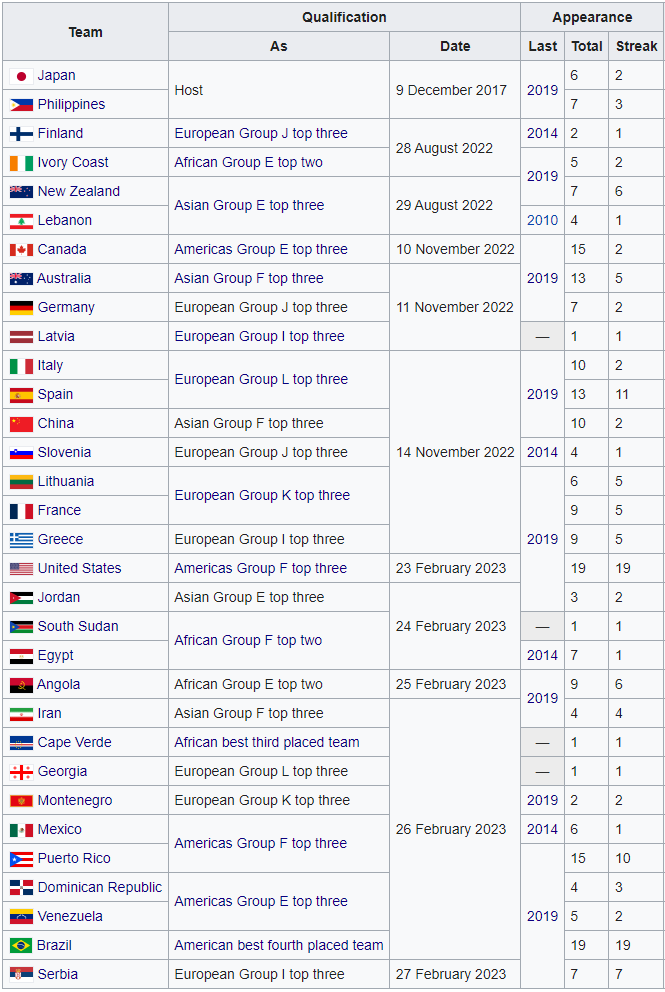Click the Canada flag icon

21,250
